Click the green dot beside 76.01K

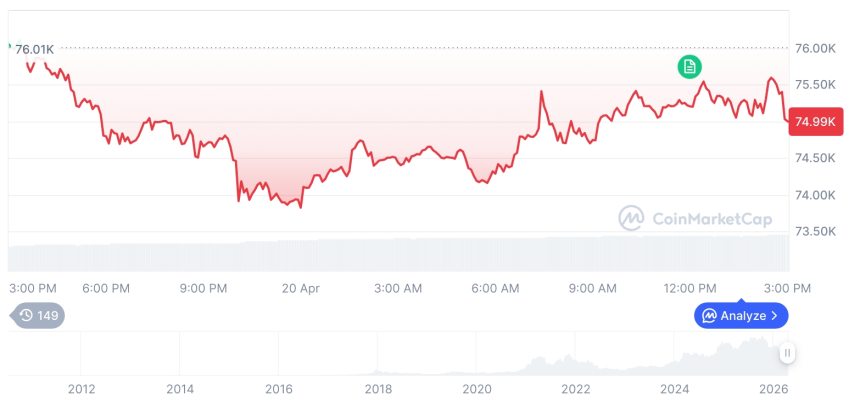point(9,46)
